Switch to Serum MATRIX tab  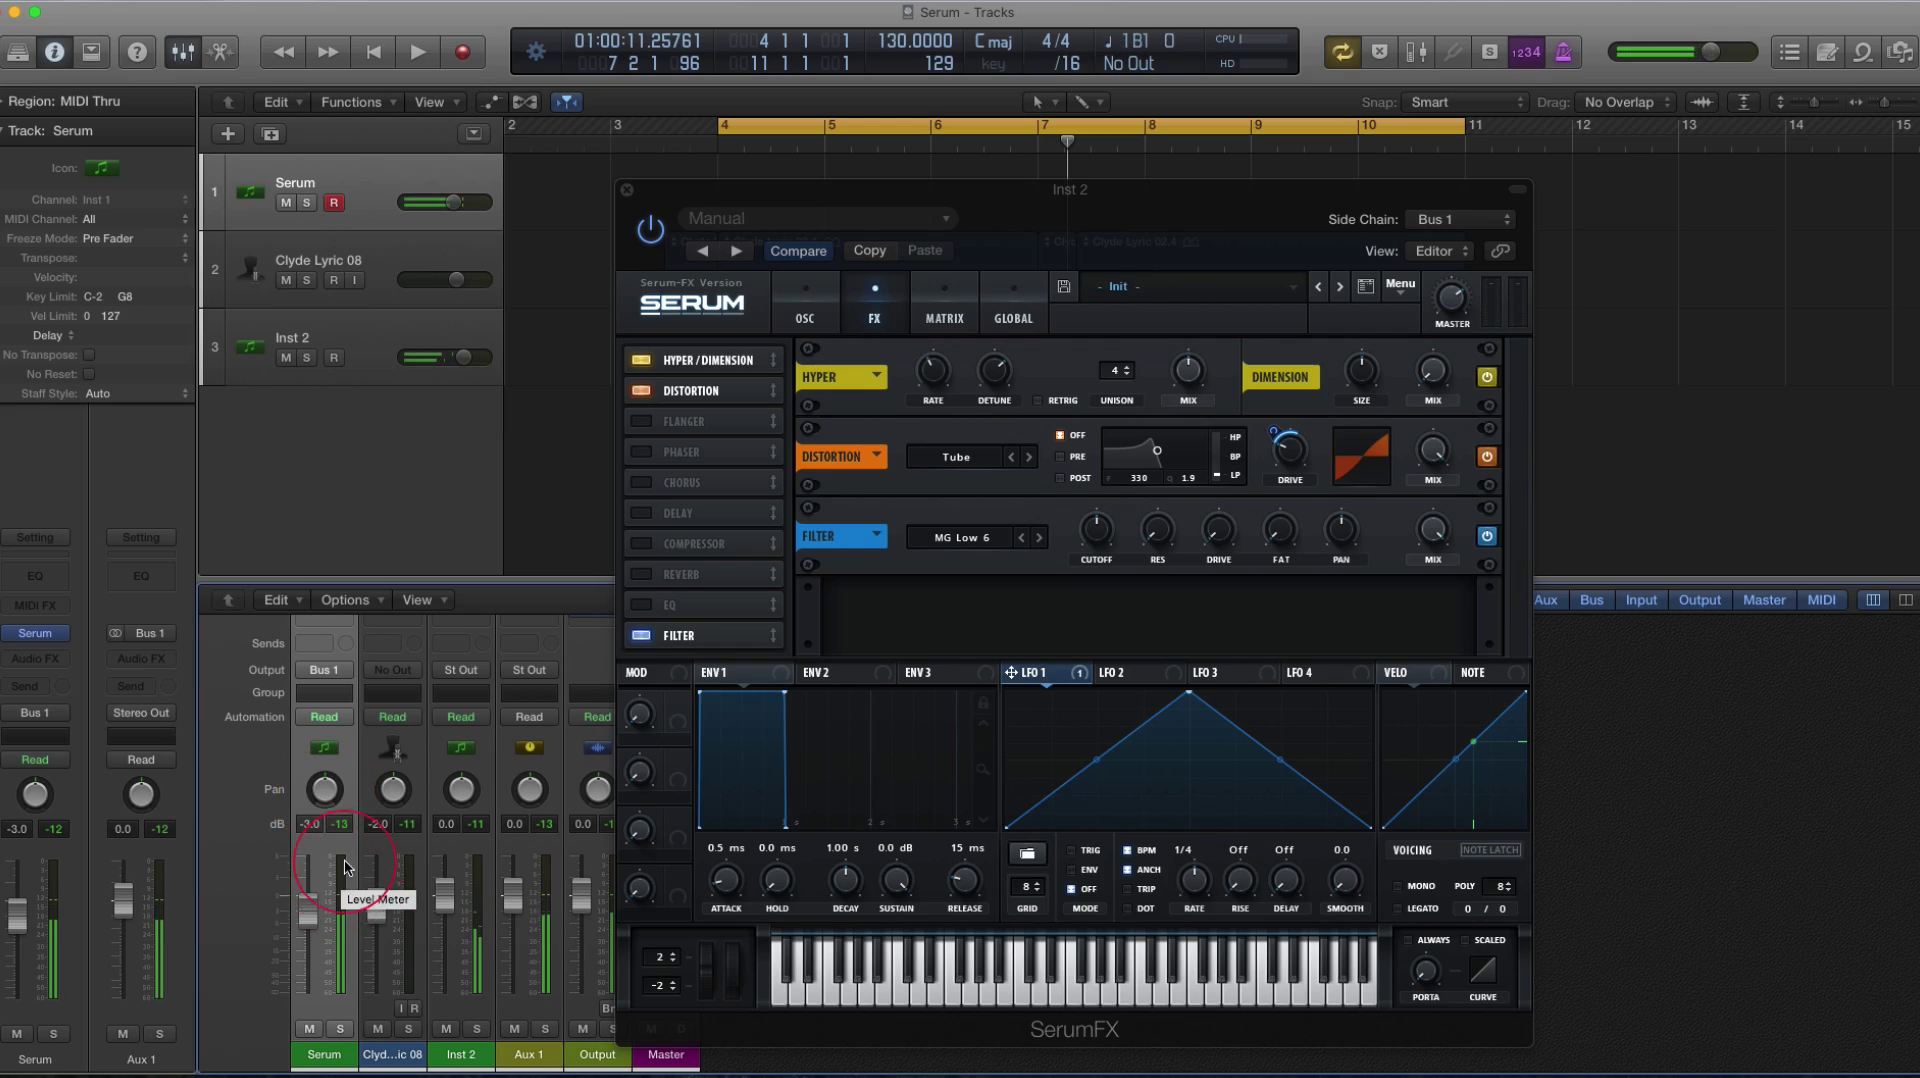944,301
